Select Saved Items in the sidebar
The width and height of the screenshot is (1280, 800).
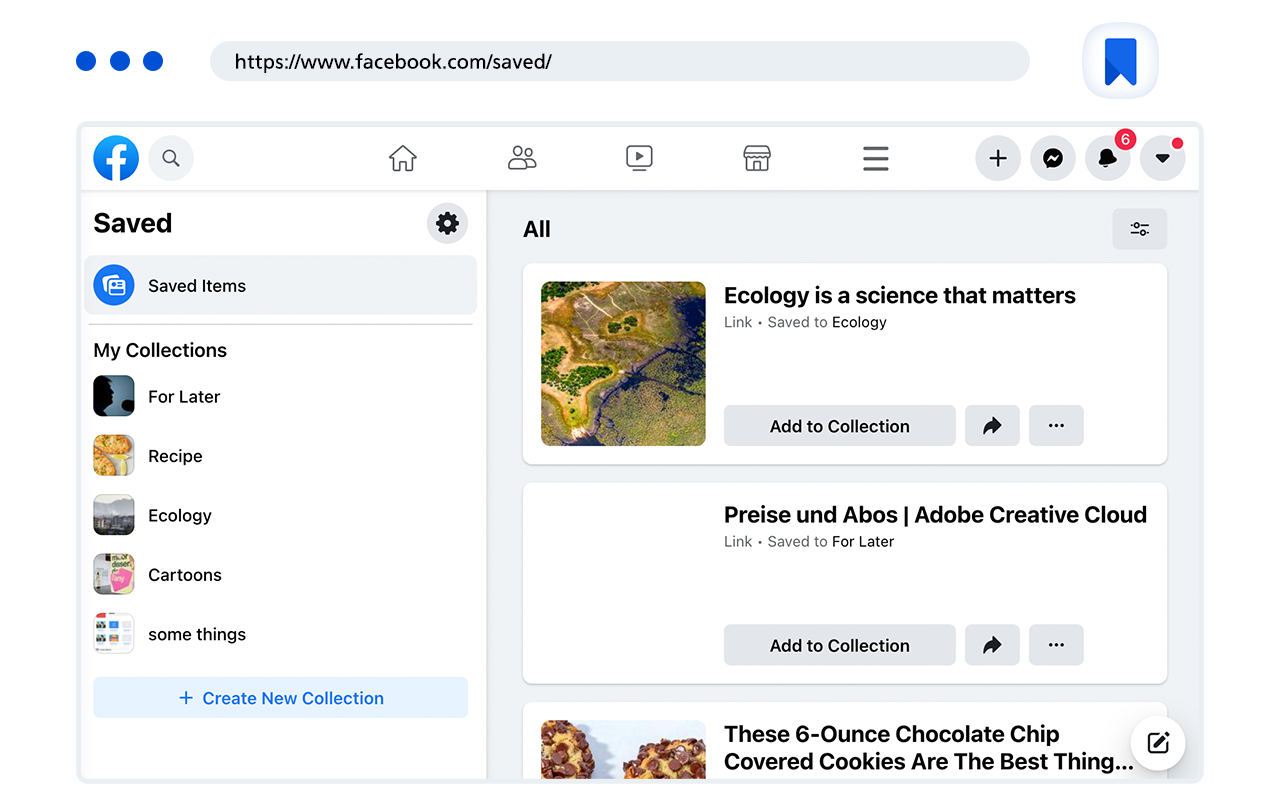point(280,285)
